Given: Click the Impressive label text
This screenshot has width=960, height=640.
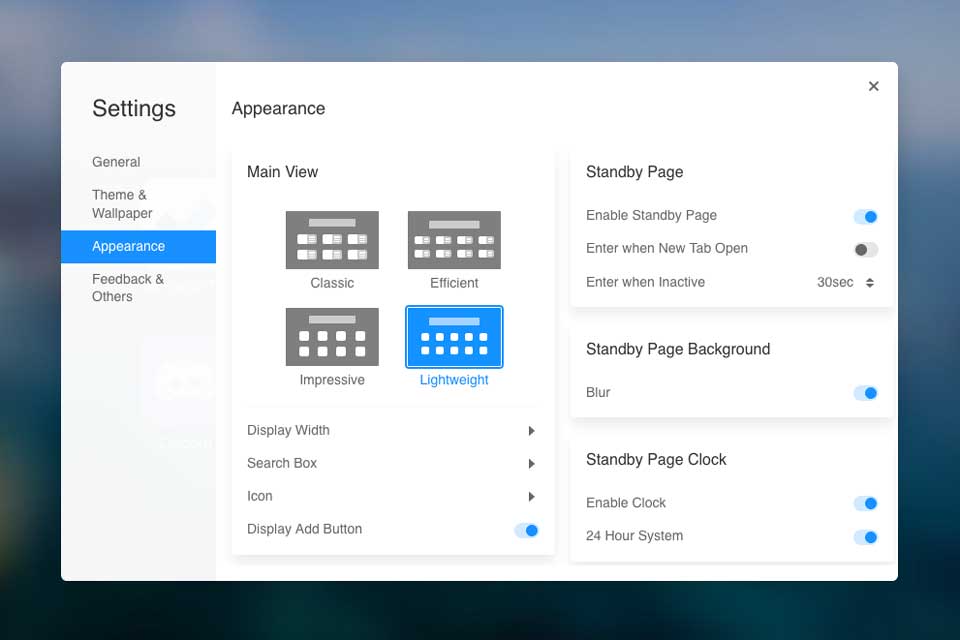Looking at the screenshot, I should point(332,380).
